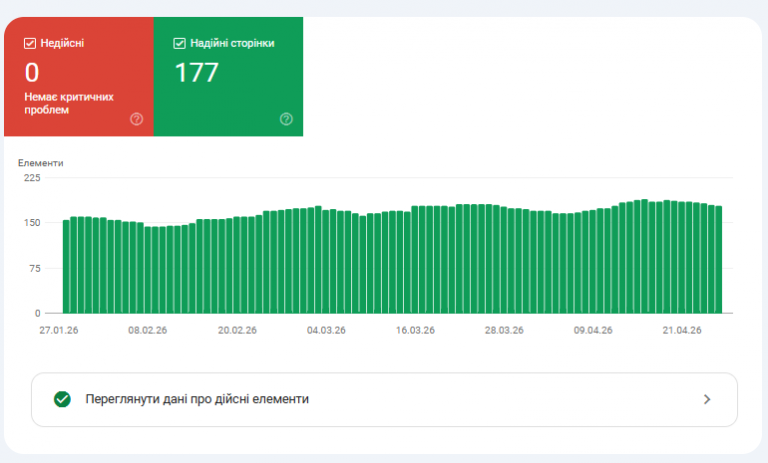Uncheck the Недійсні checkbox
Screen dimensions: 768x463
[x=30, y=43]
